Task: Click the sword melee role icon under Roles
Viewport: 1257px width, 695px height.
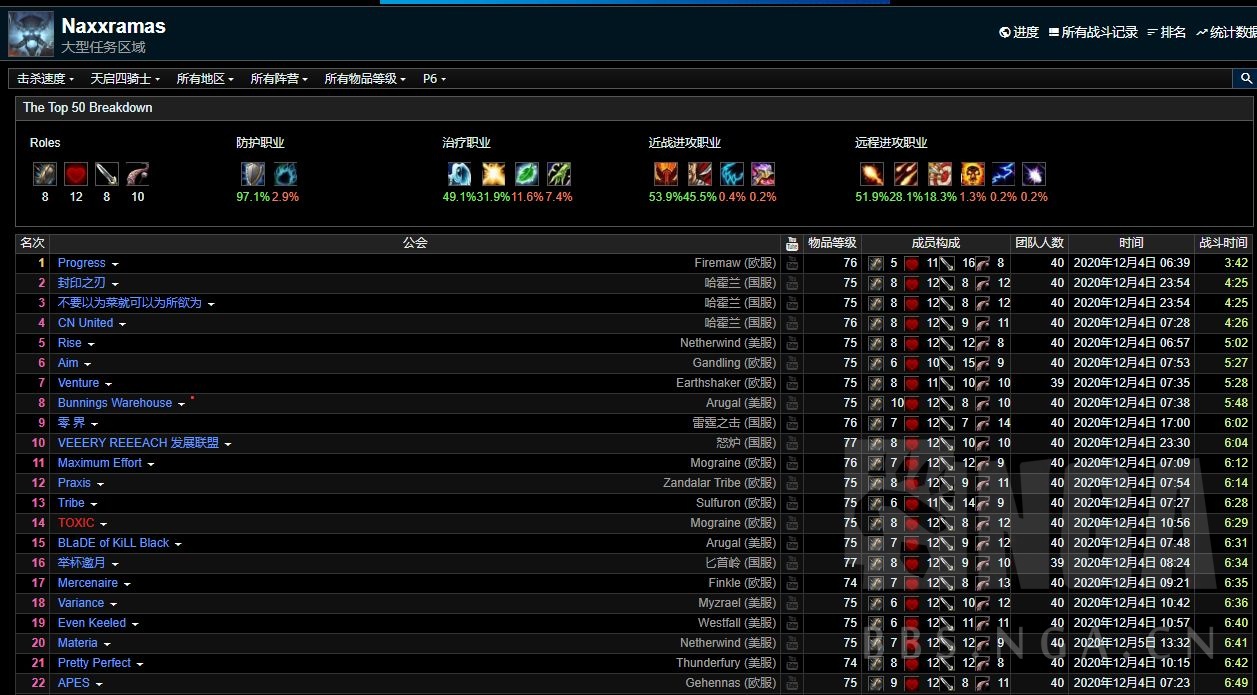Action: point(105,173)
